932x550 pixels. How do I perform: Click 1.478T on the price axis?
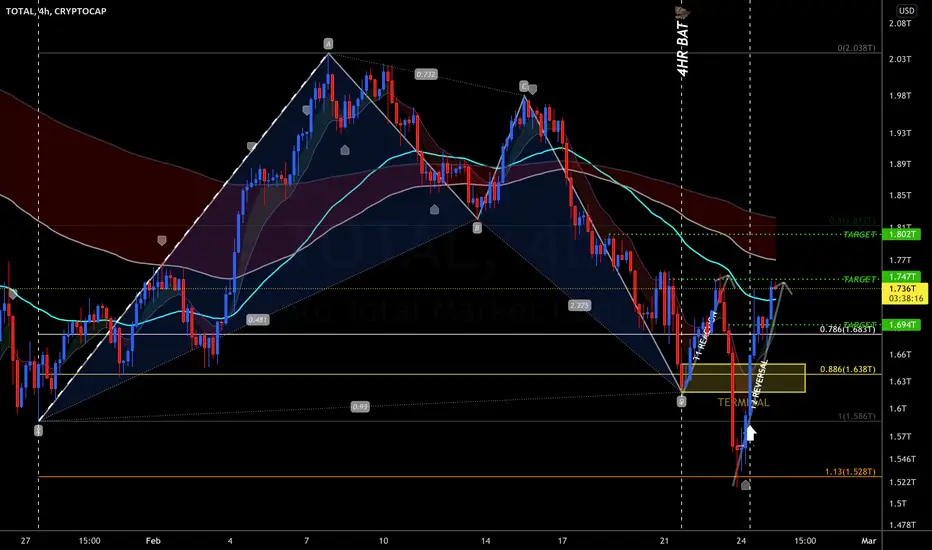pyautogui.click(x=902, y=525)
